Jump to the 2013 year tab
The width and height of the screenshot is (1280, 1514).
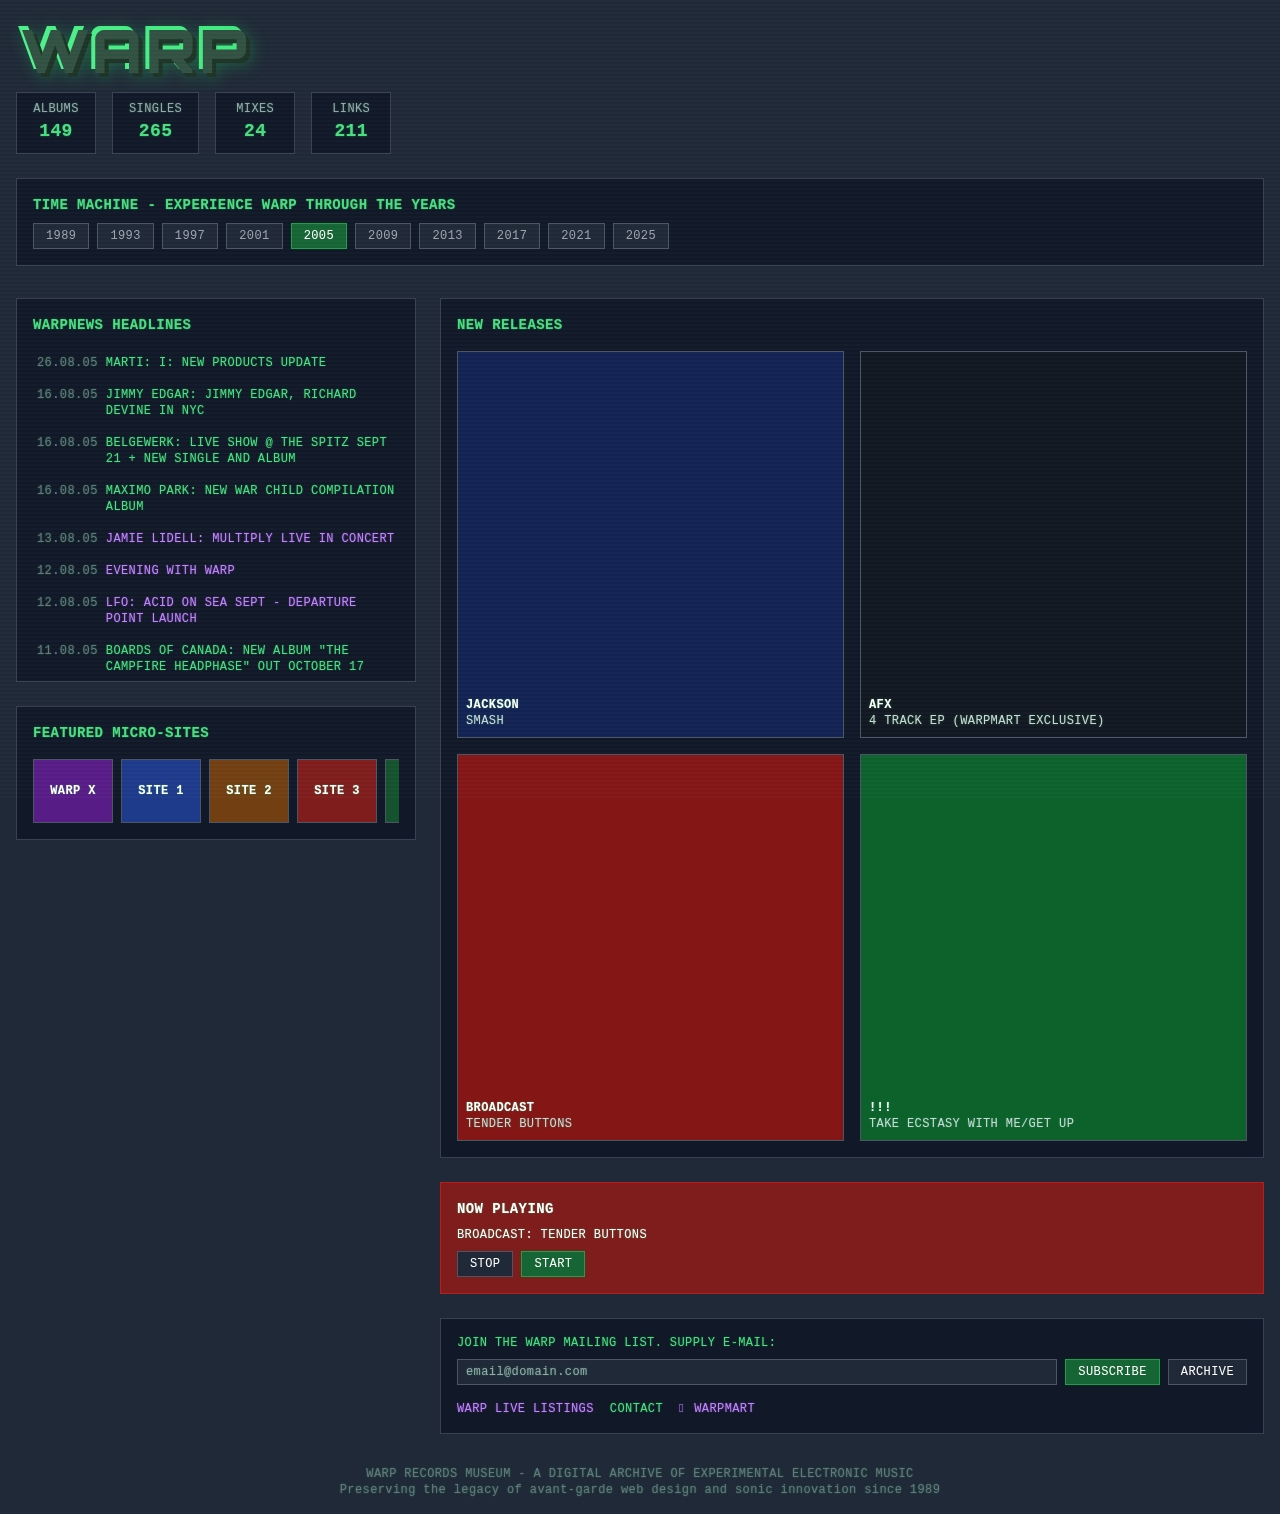click(447, 235)
